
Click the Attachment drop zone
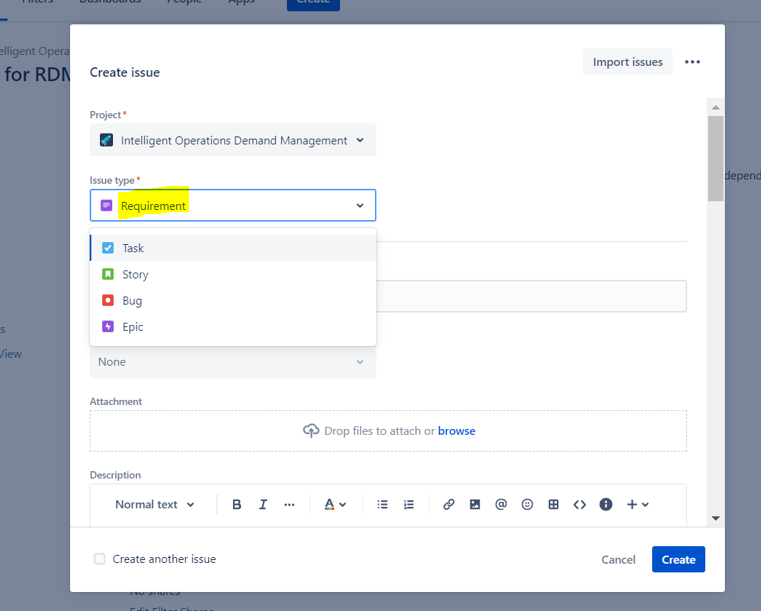(x=388, y=431)
